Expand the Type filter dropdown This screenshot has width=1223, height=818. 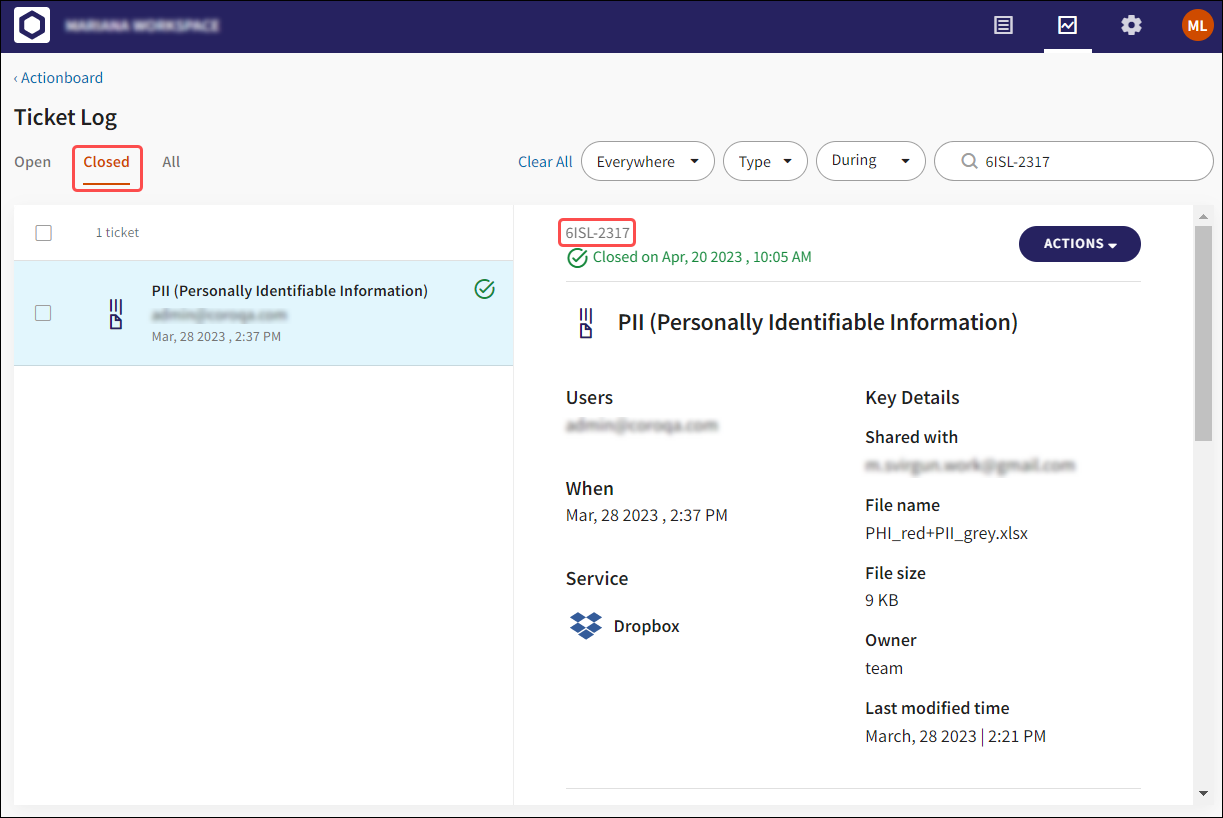[765, 161]
